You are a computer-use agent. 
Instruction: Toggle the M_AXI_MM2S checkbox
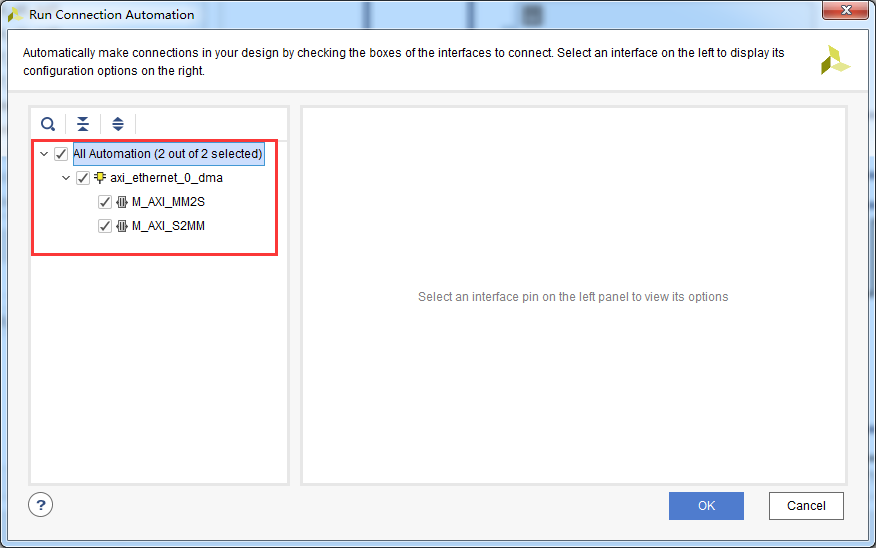104,202
